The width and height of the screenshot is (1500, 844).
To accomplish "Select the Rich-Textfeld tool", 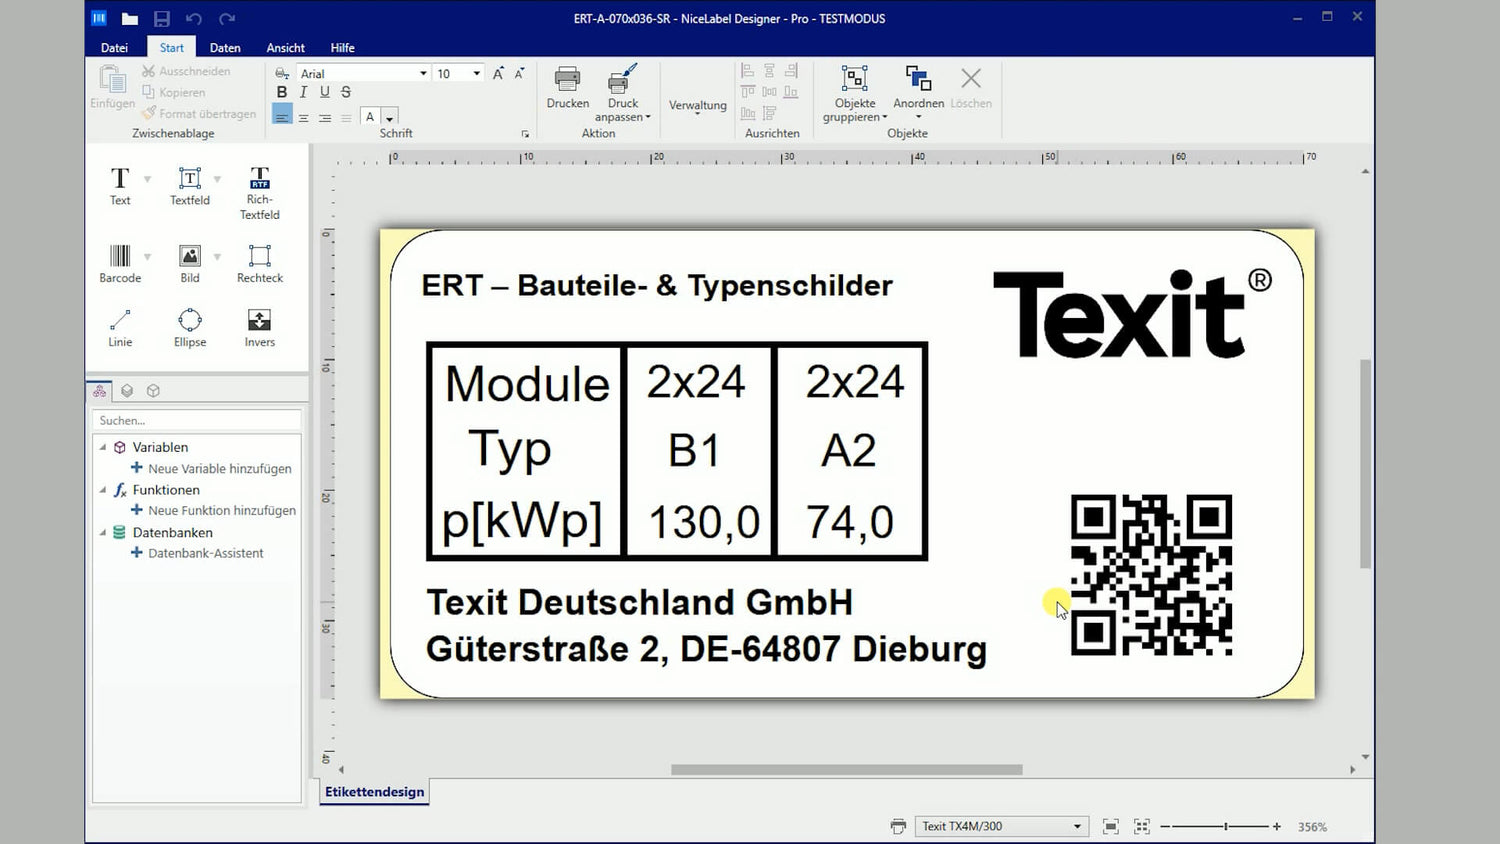I will click(260, 193).
